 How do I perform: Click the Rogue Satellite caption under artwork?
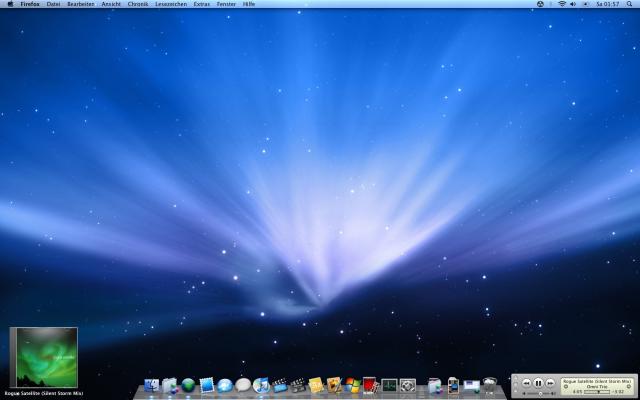coord(44,393)
